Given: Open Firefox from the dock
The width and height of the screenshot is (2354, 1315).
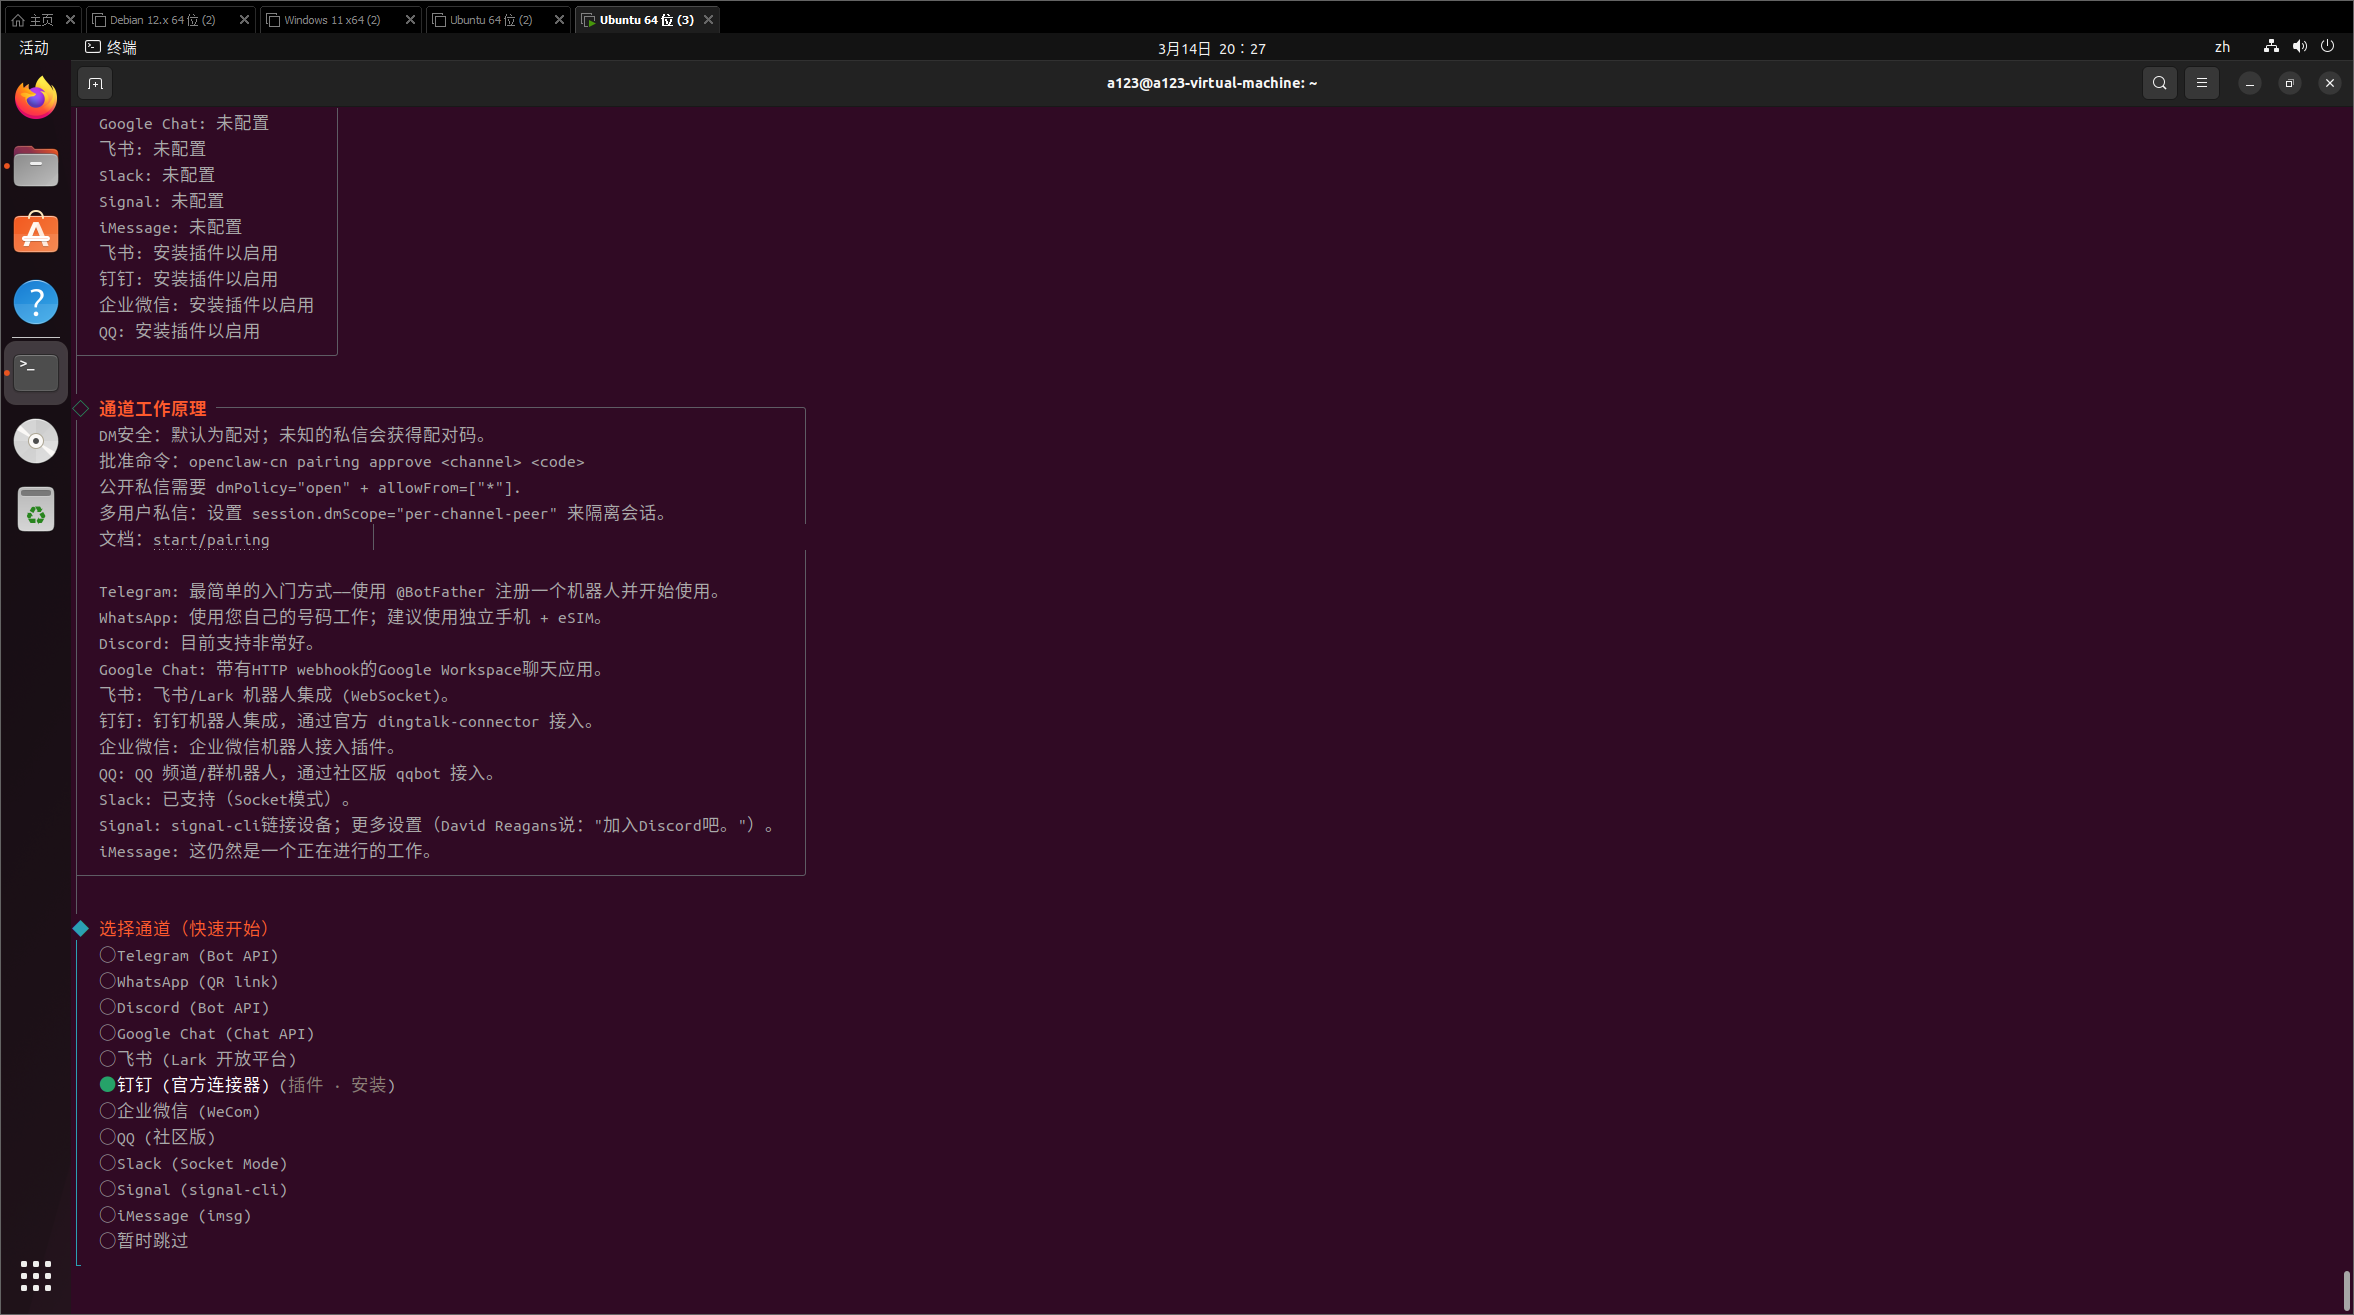Looking at the screenshot, I should (x=36, y=98).
